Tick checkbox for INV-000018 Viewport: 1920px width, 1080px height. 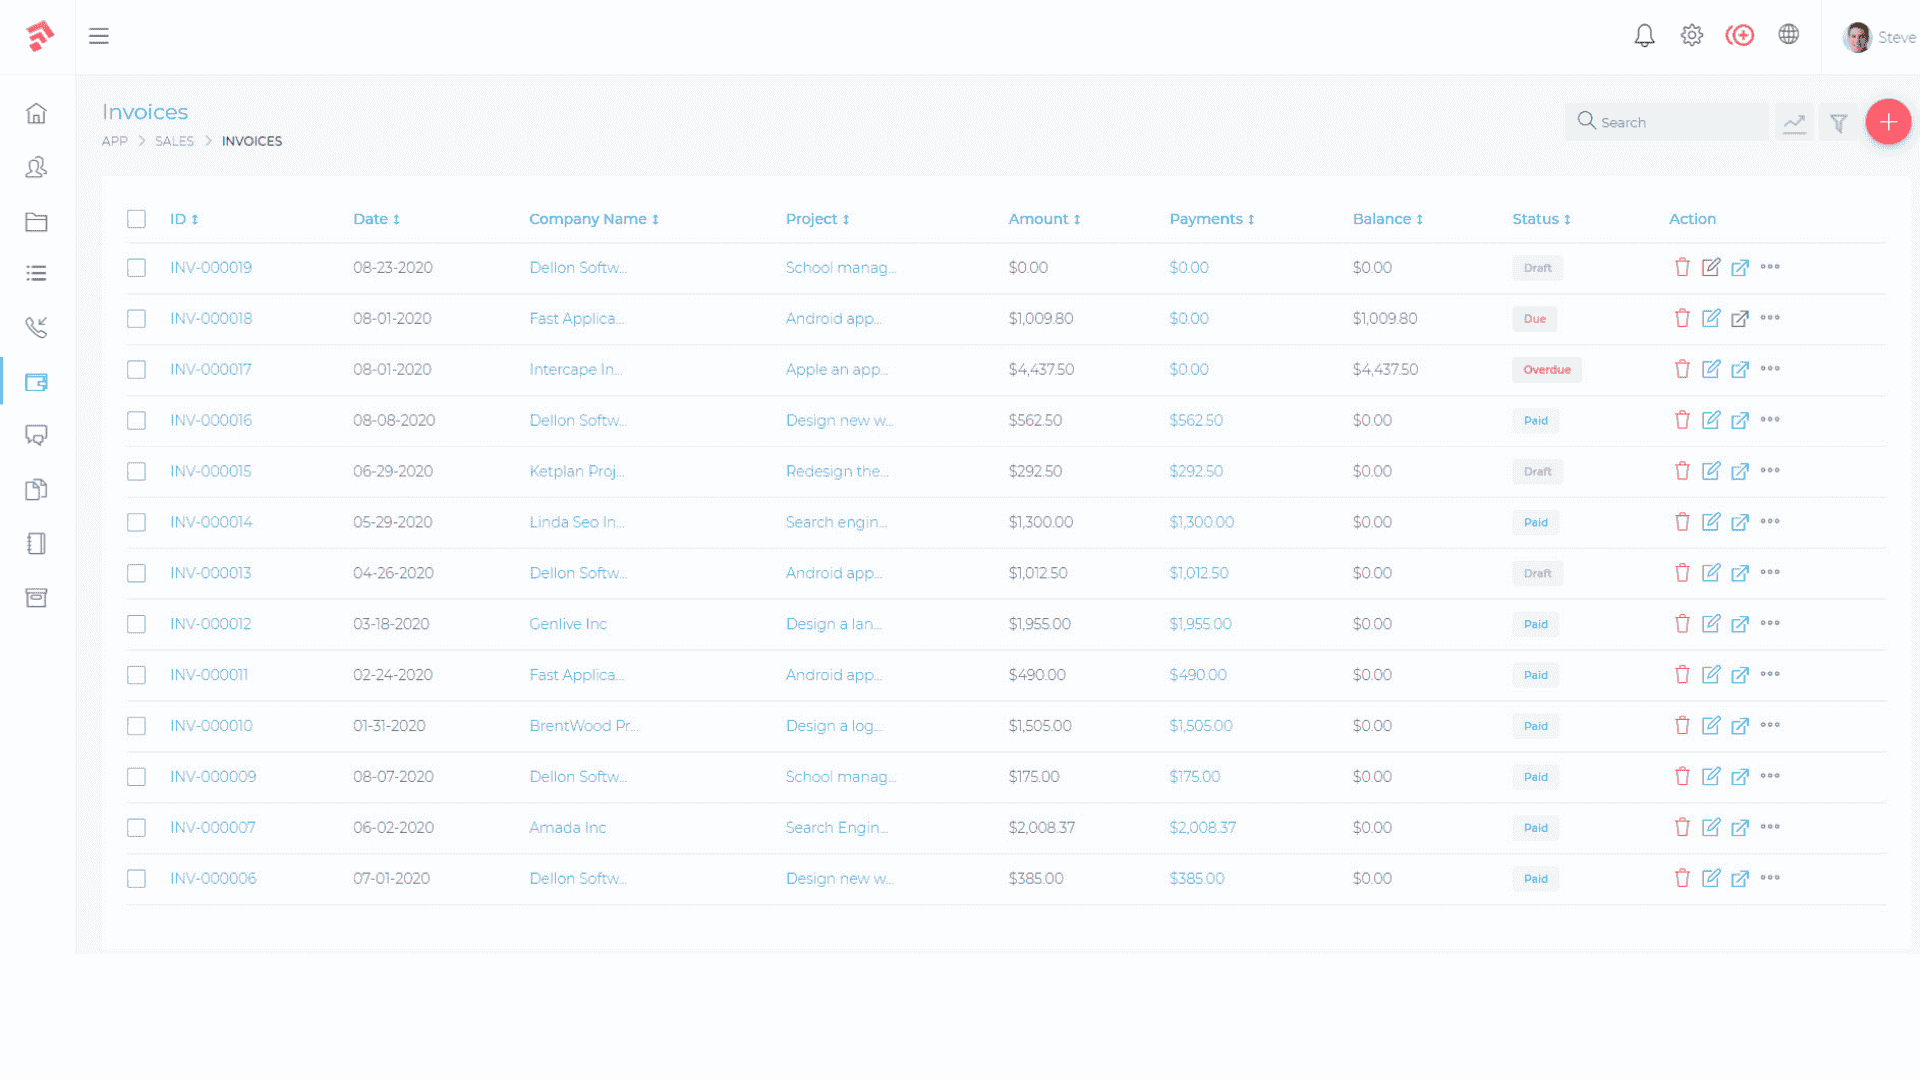coord(136,319)
